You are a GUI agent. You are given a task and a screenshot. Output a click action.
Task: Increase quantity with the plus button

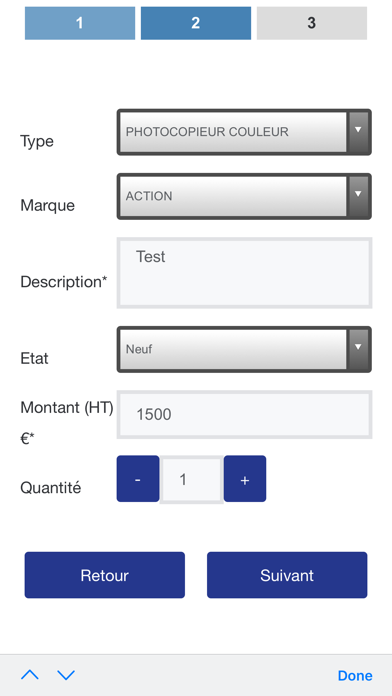pyautogui.click(x=245, y=478)
